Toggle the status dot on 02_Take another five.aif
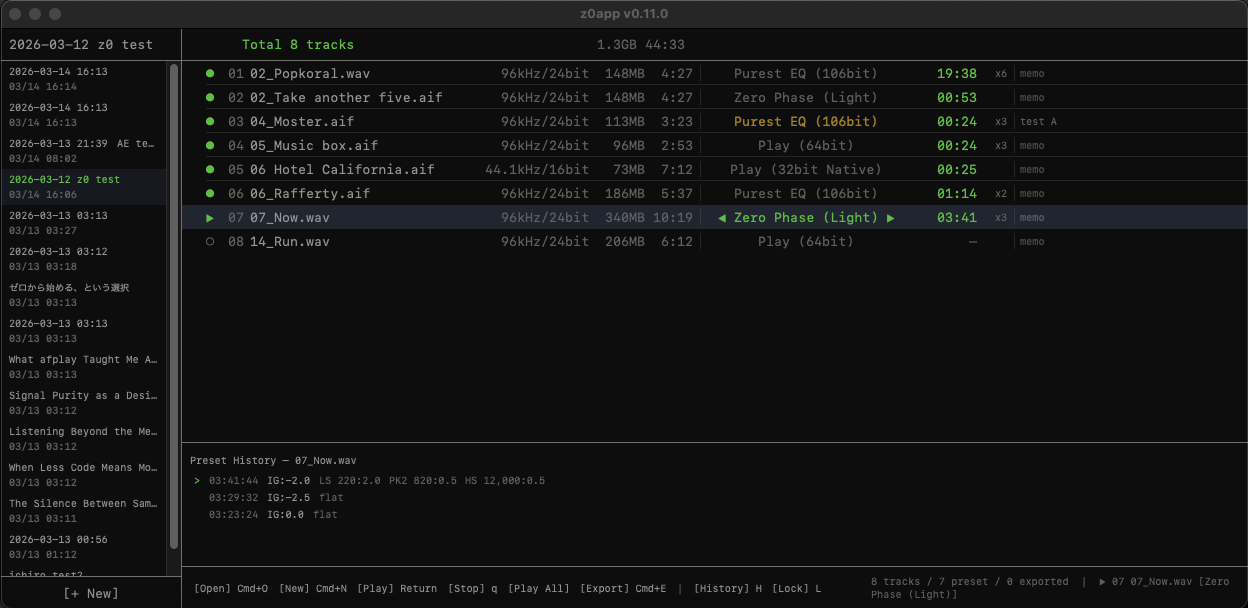This screenshot has height=608, width=1248. (210, 97)
